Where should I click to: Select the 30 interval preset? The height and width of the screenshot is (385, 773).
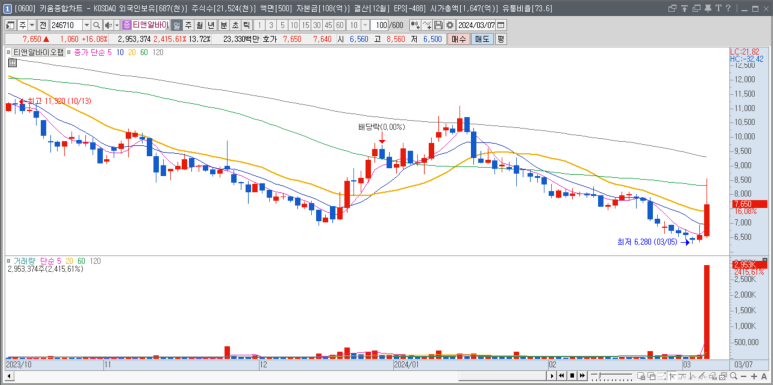pyautogui.click(x=317, y=25)
